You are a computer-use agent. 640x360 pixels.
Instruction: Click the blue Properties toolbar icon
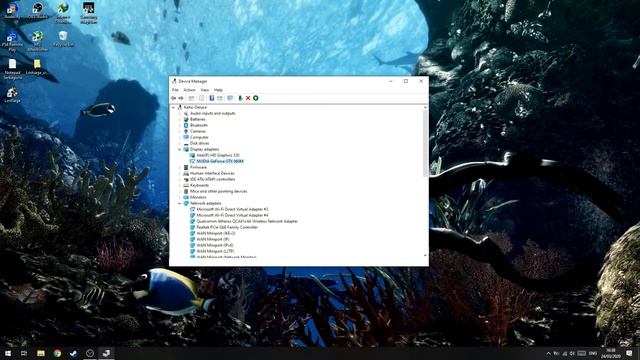[211, 98]
